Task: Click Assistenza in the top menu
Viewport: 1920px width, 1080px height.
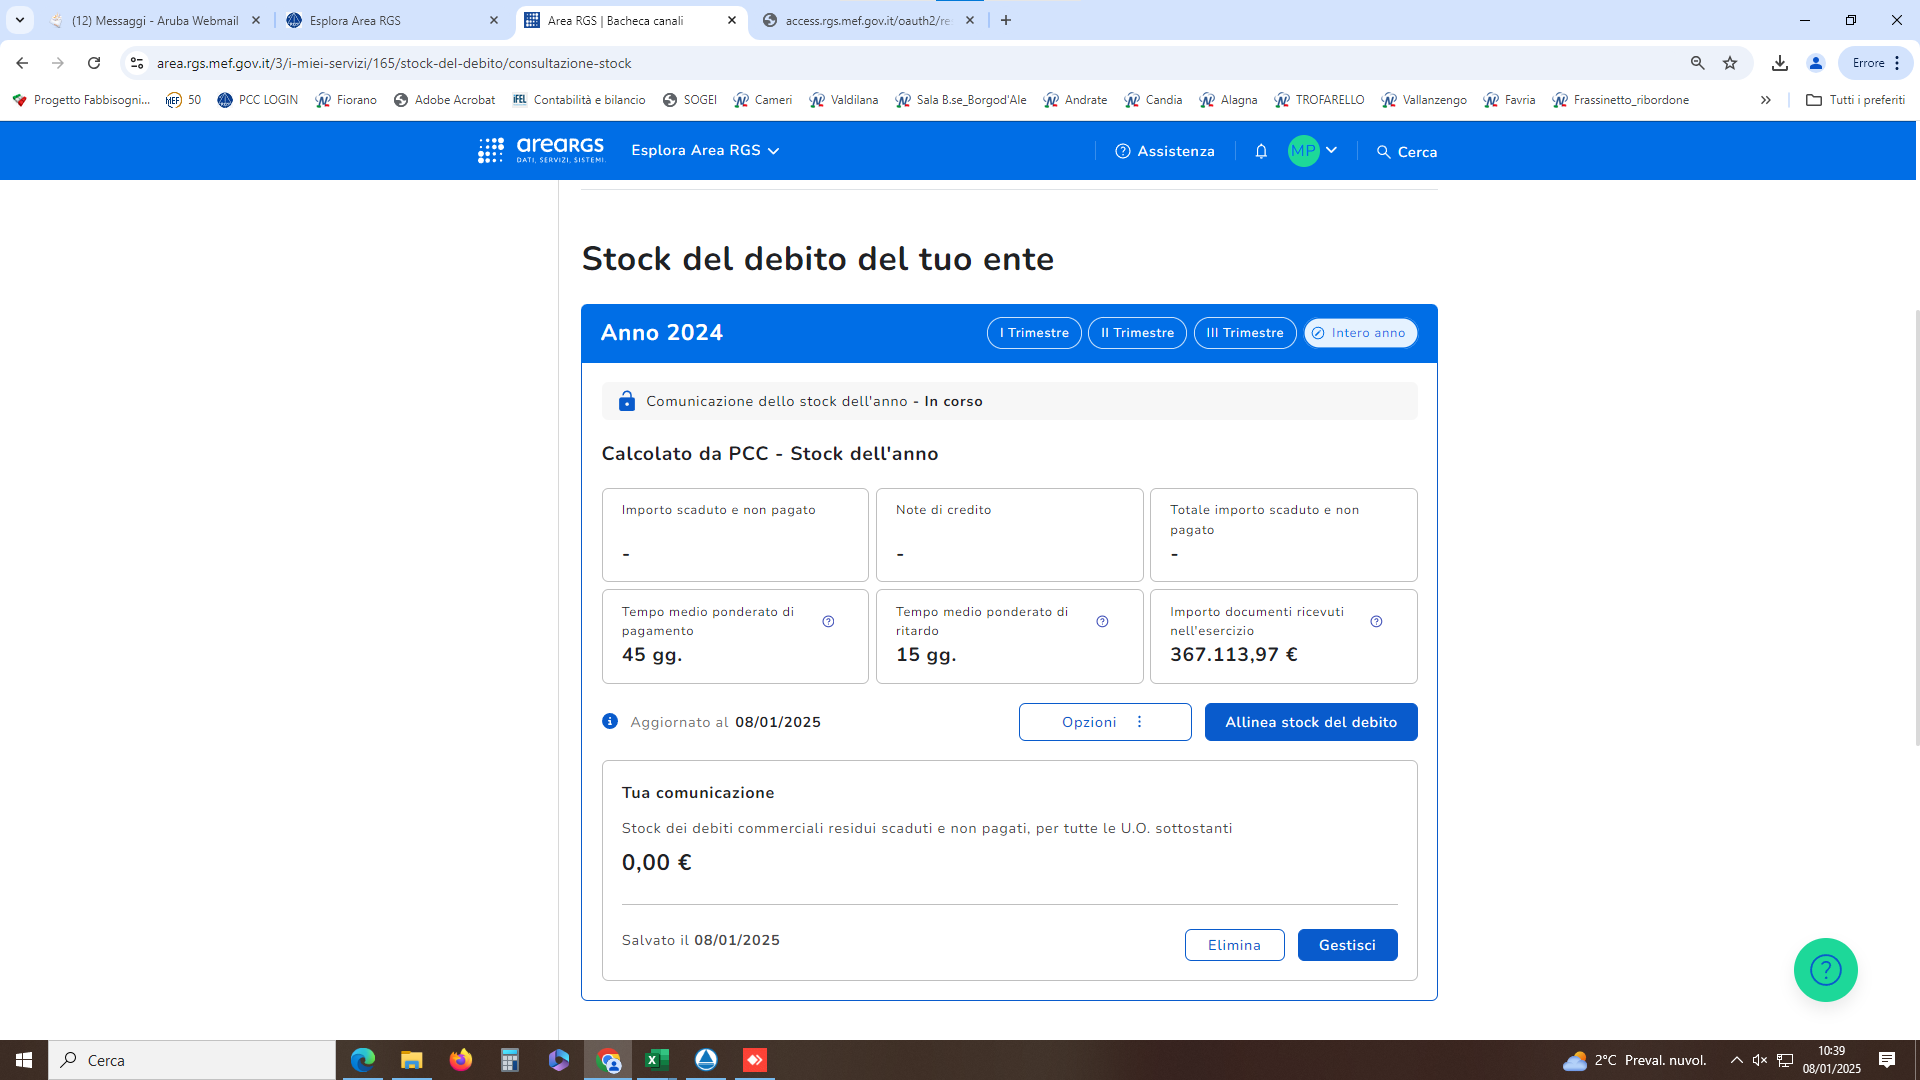Action: pos(1165,151)
